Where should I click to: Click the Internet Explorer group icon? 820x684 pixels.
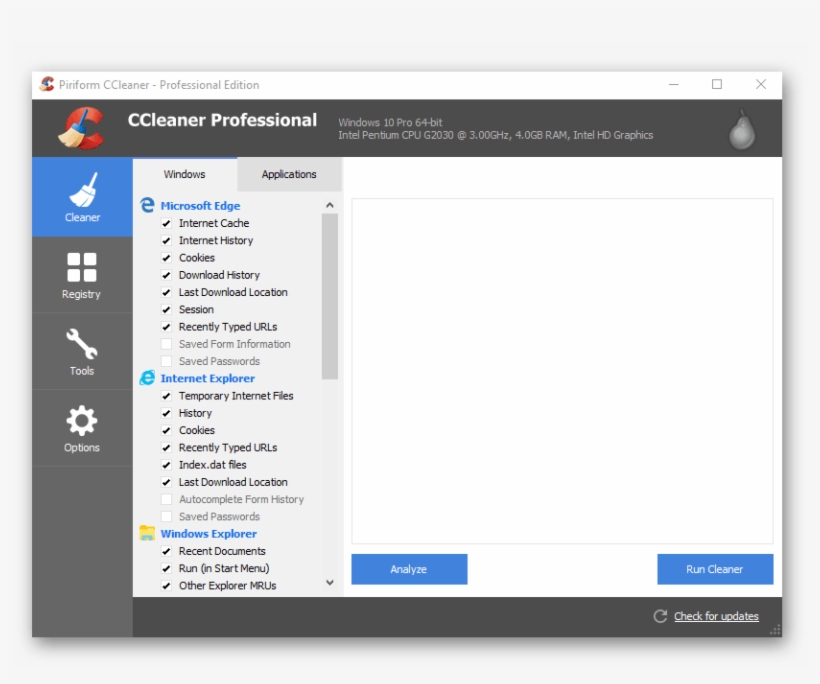147,378
